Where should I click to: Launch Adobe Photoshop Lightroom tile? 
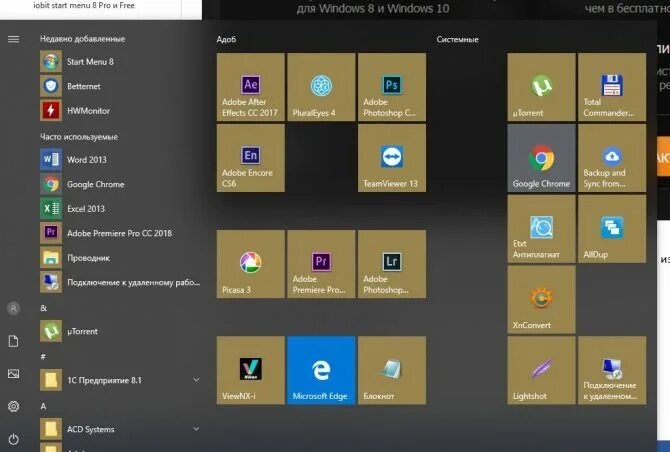(x=392, y=264)
